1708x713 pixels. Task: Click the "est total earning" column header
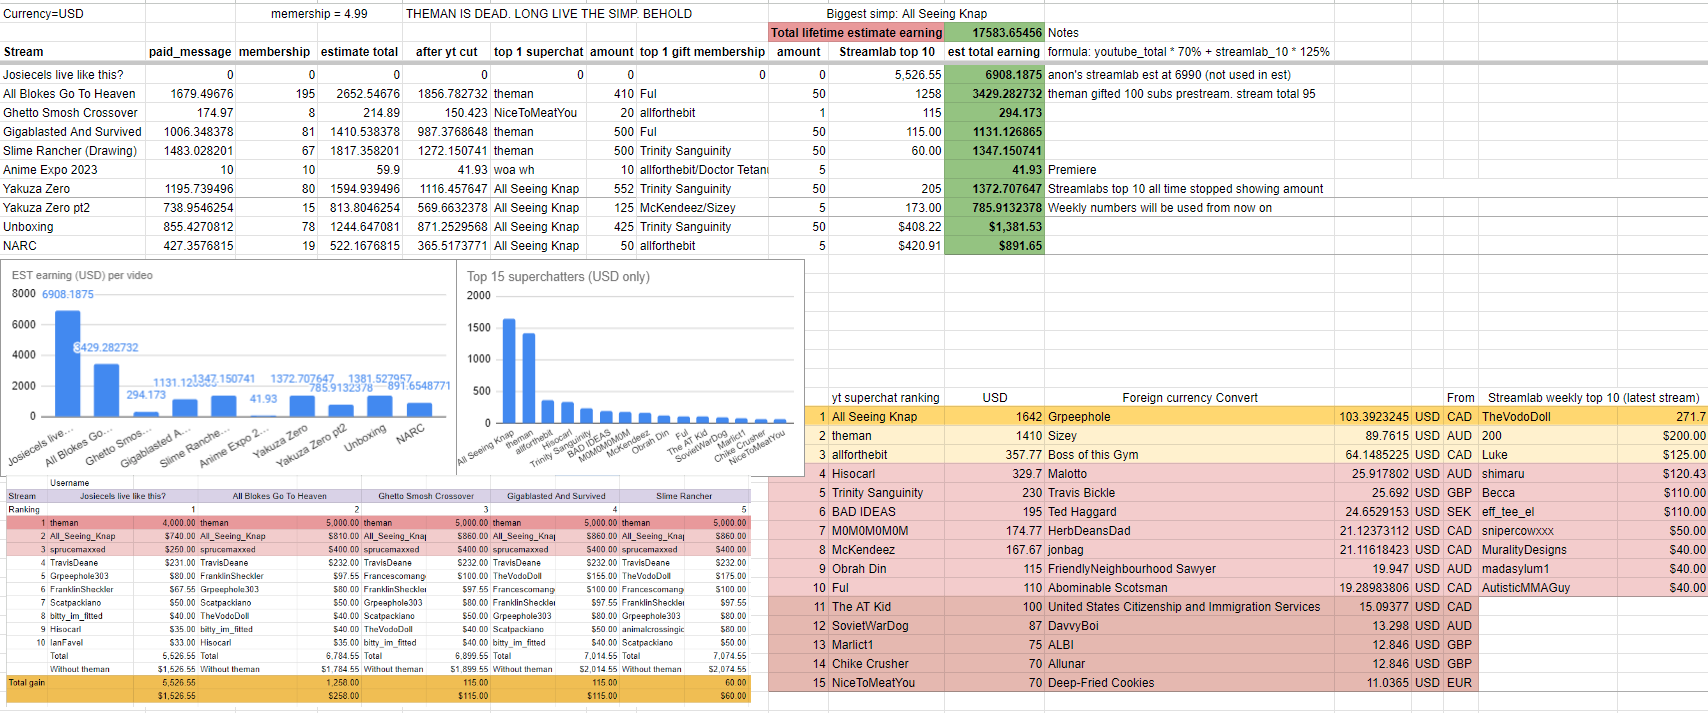(x=994, y=52)
